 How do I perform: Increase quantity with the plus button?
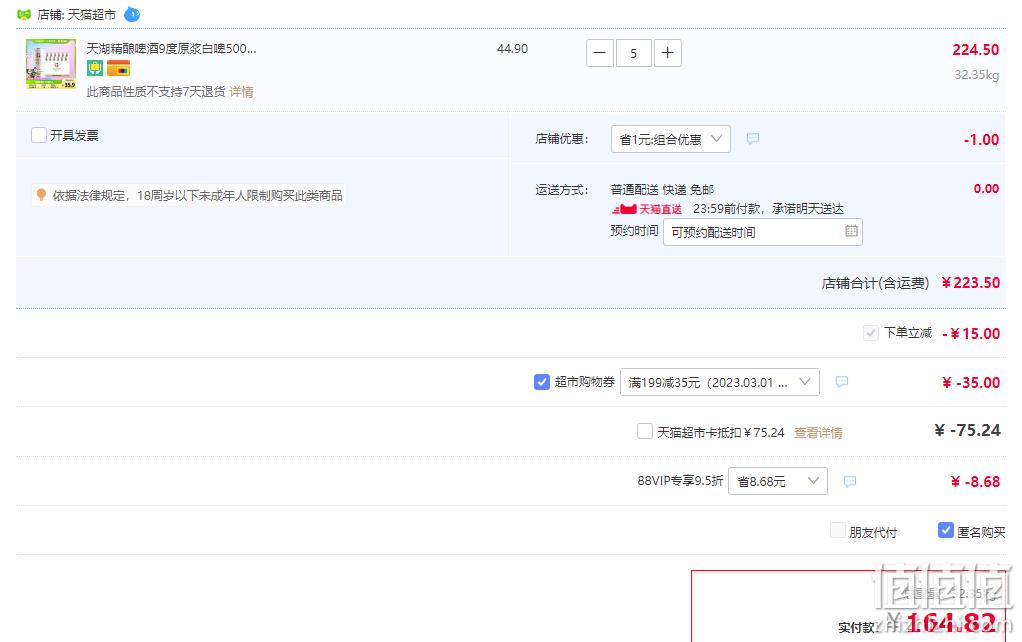[667, 53]
